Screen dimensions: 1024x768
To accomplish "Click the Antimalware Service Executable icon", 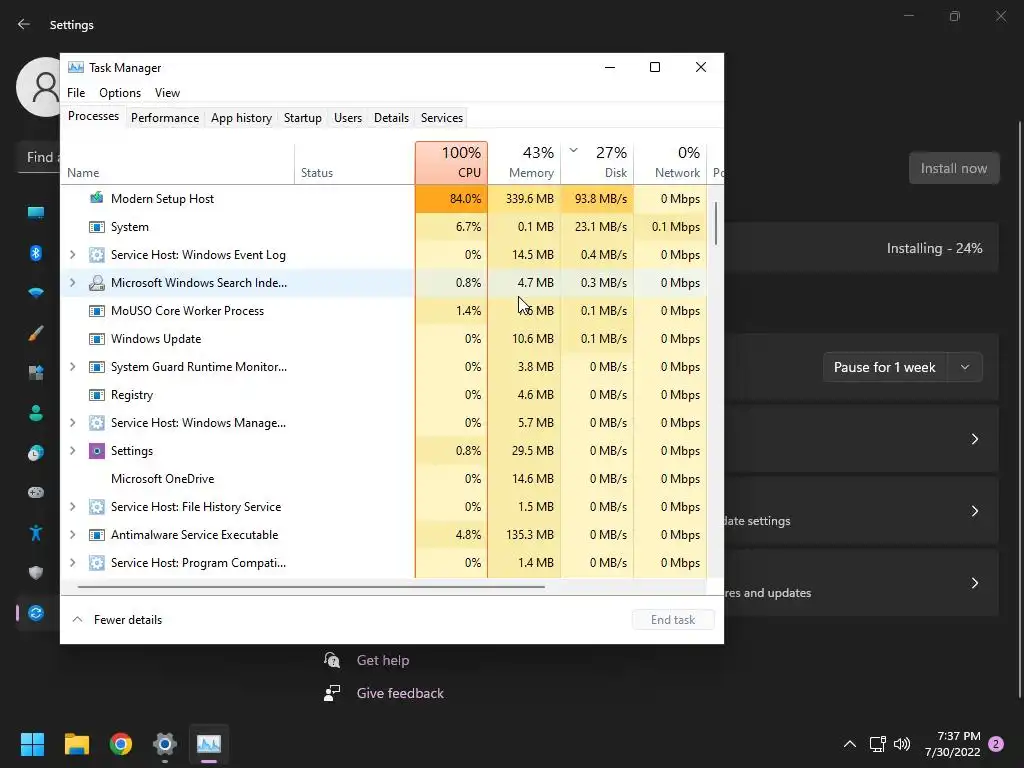I will click(x=97, y=535).
